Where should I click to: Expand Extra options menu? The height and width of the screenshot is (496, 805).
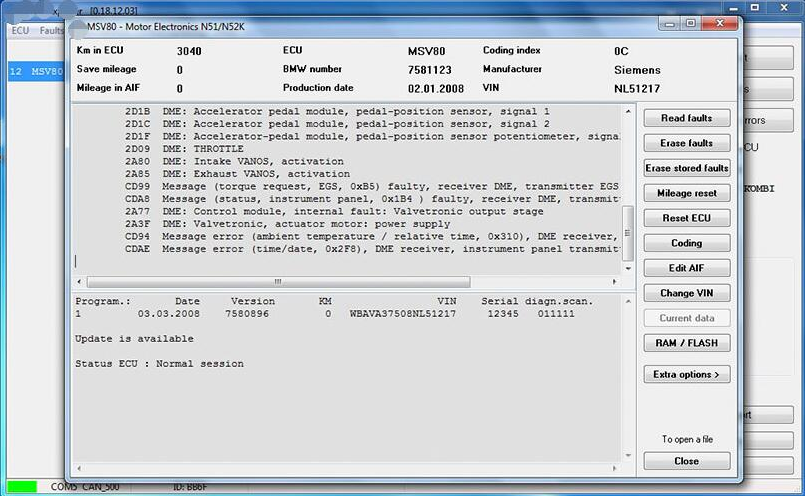point(686,374)
